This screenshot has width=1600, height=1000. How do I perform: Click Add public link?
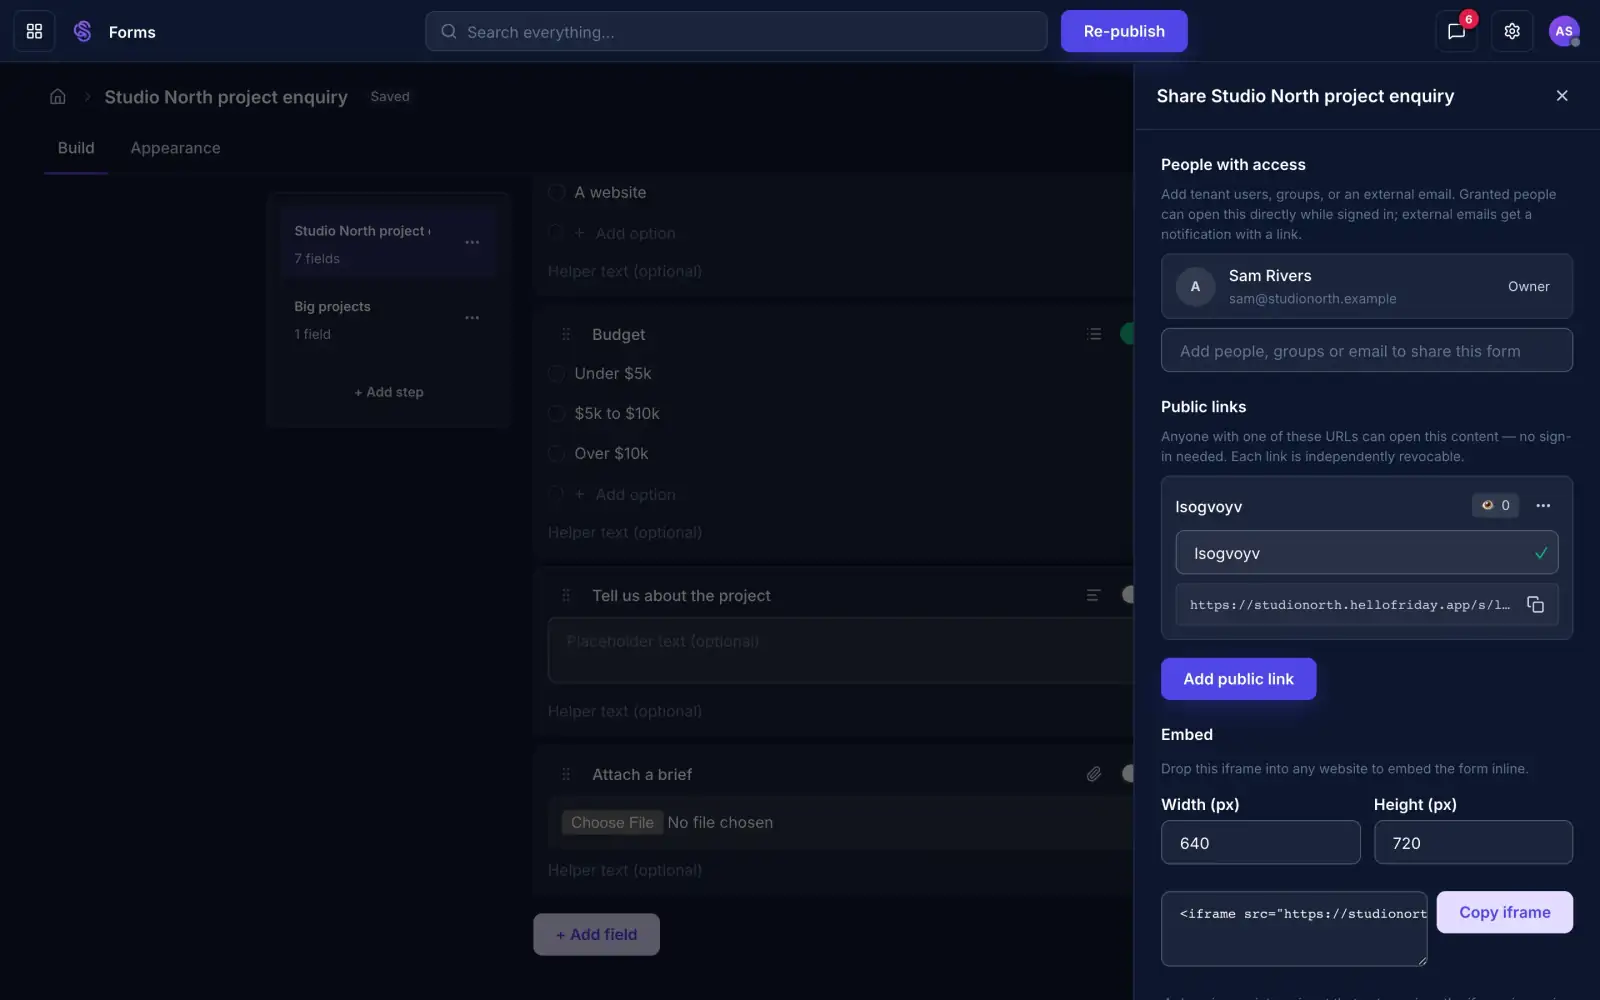pyautogui.click(x=1238, y=679)
